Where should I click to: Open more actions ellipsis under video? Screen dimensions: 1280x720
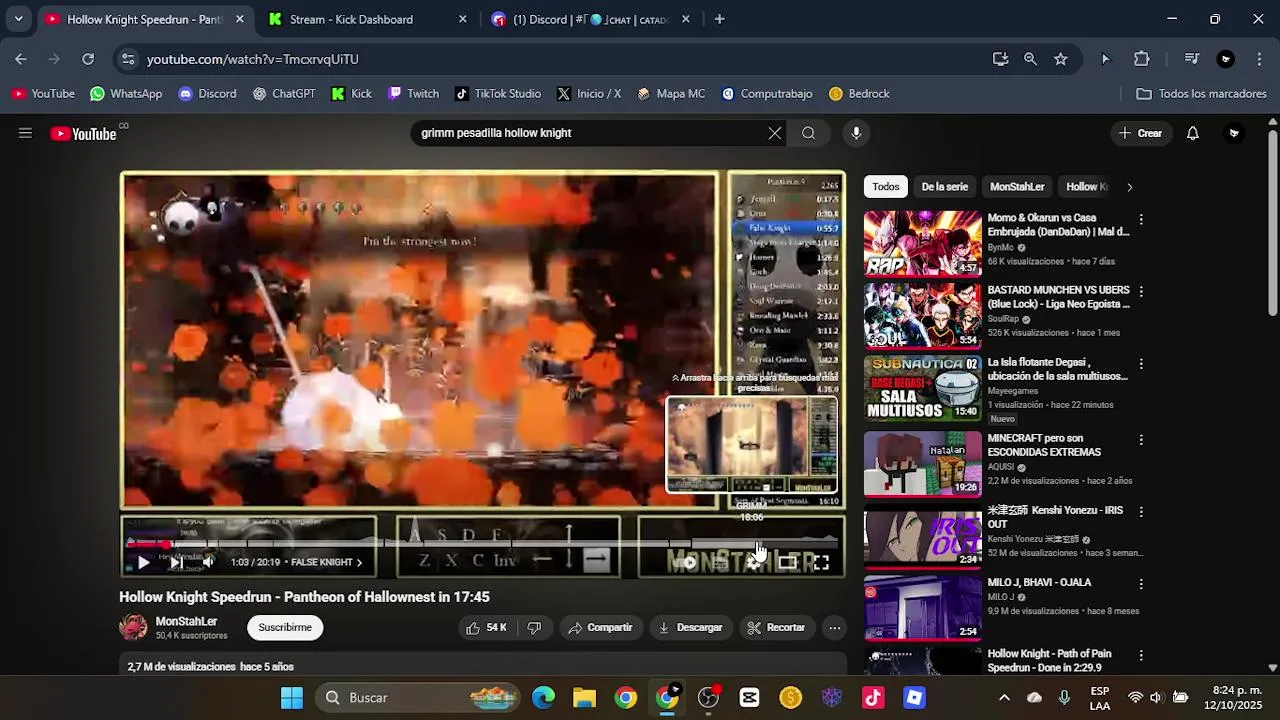click(834, 628)
